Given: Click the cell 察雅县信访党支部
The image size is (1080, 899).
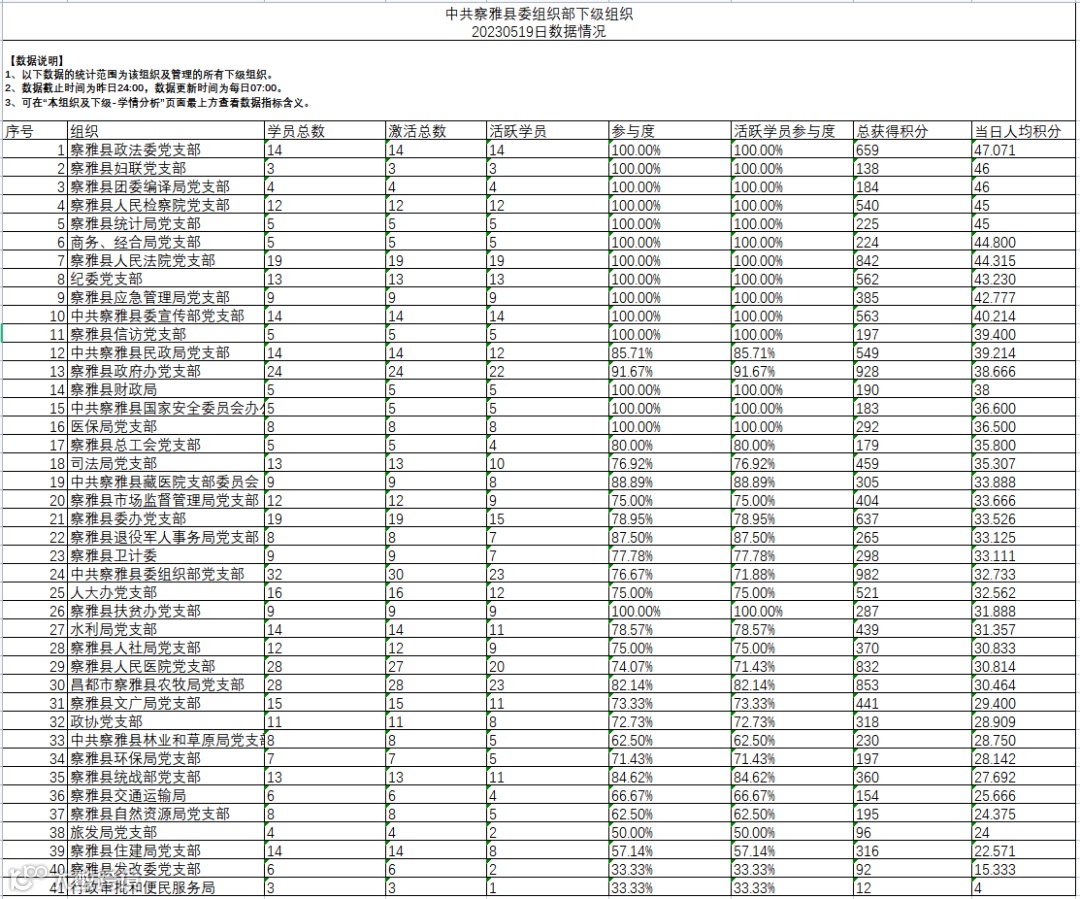Looking at the screenshot, I should (166, 334).
